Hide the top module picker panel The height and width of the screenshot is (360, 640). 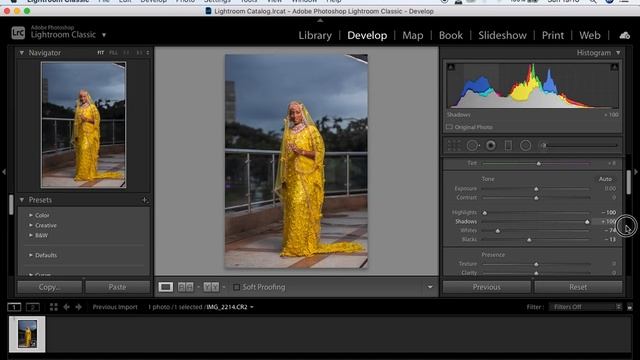point(320,20)
